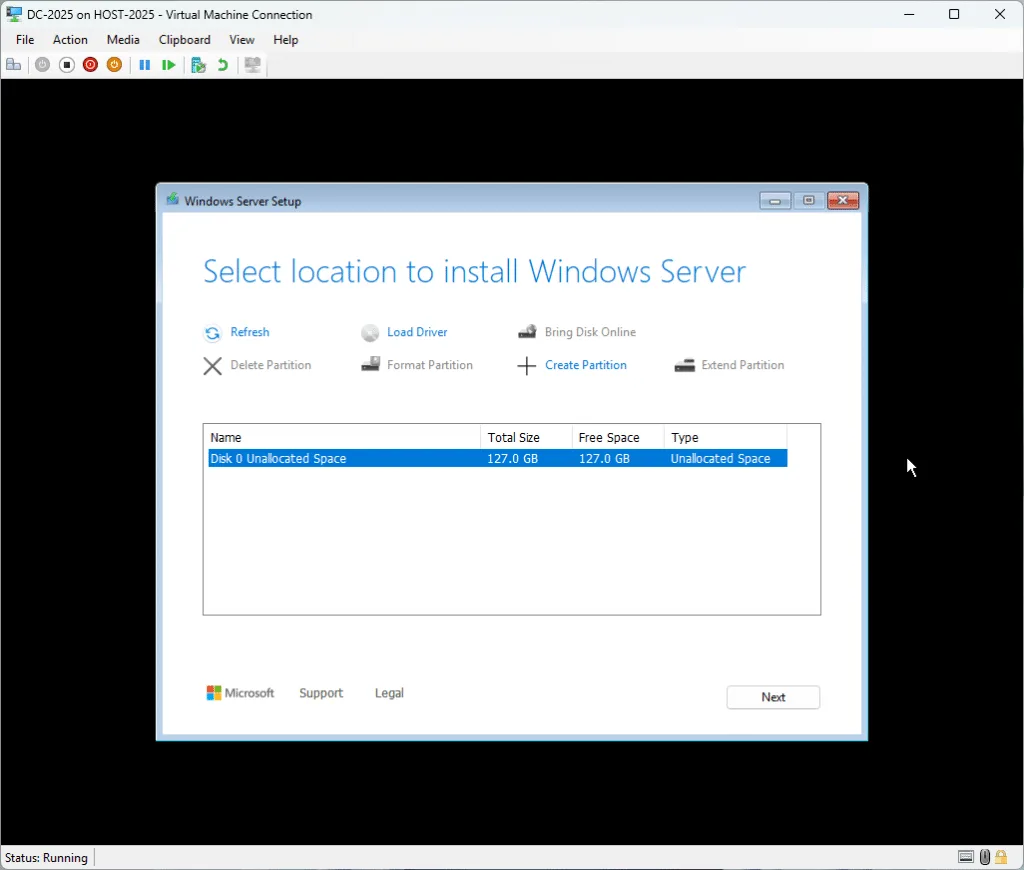Close the Windows Server Setup dialog
Screen dimensions: 1024x870
(x=842, y=201)
